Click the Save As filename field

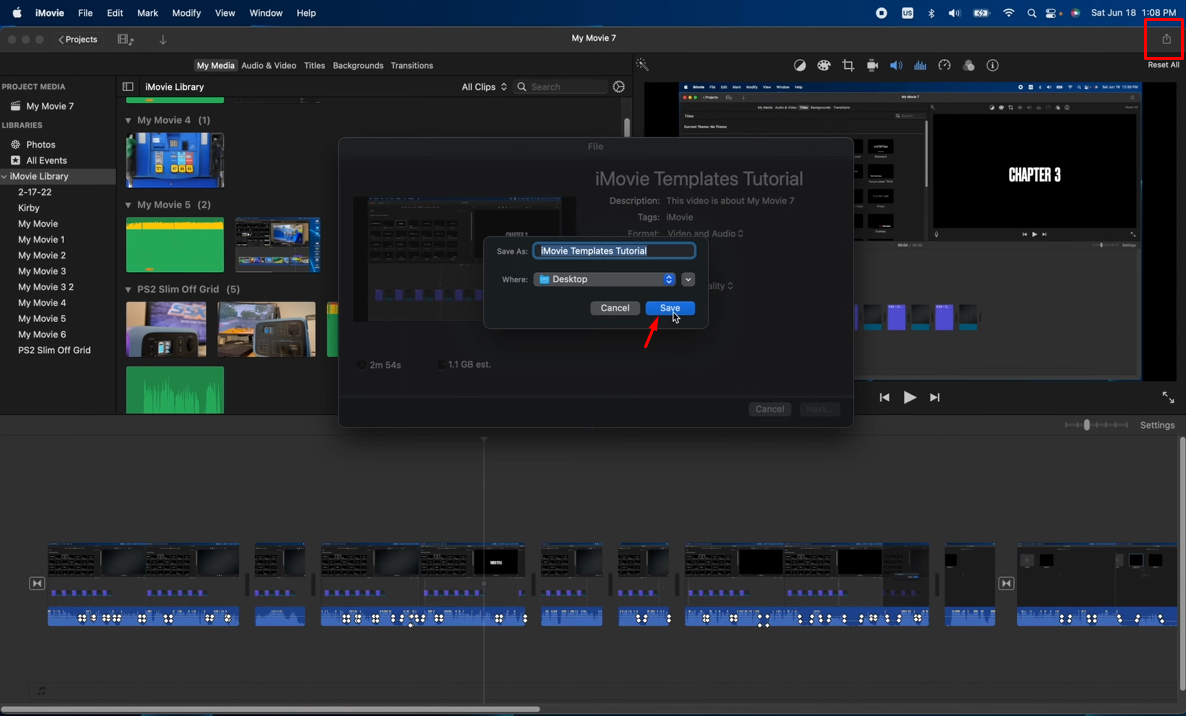click(614, 251)
